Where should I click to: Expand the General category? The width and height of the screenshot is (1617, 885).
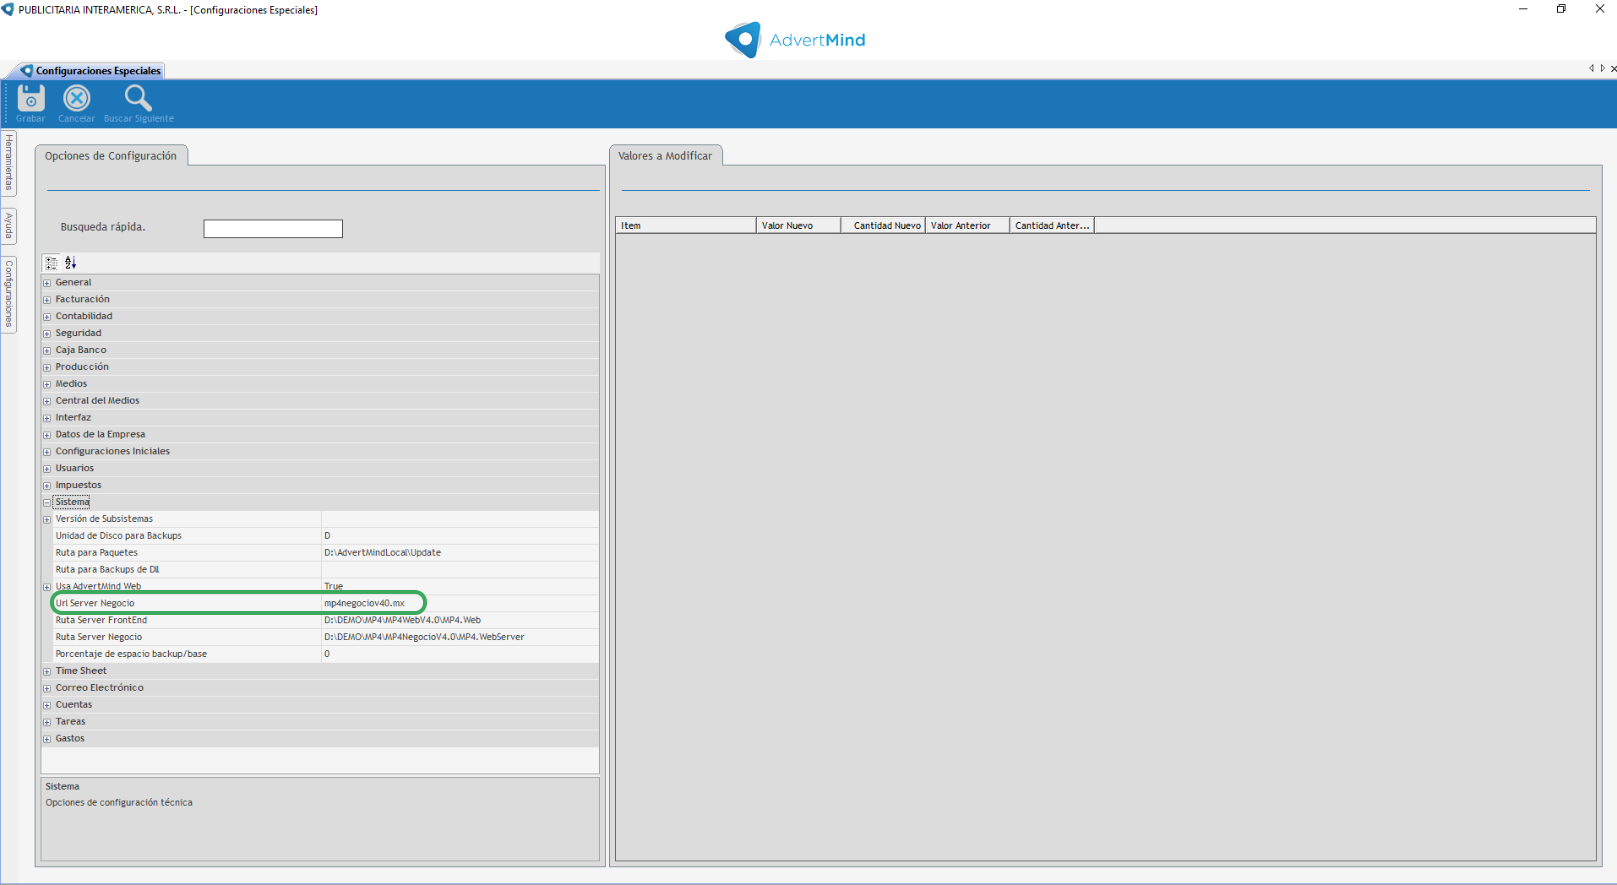(47, 283)
